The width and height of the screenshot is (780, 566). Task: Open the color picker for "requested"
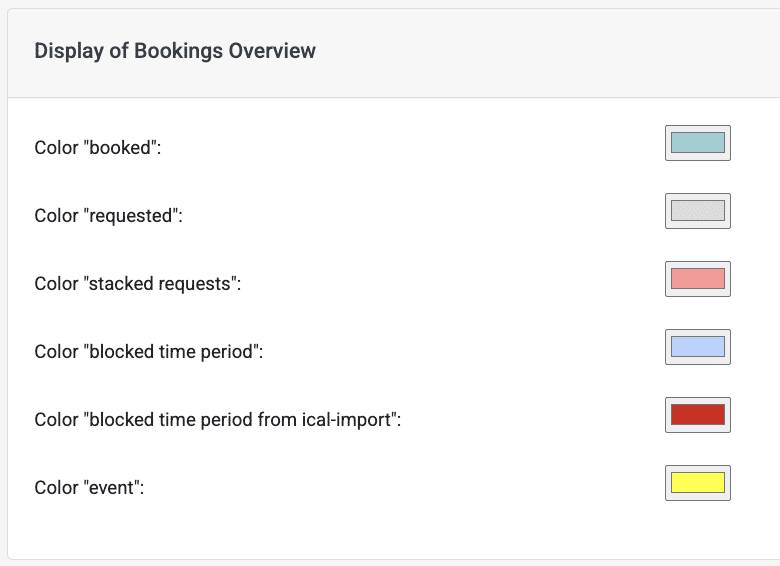697,211
